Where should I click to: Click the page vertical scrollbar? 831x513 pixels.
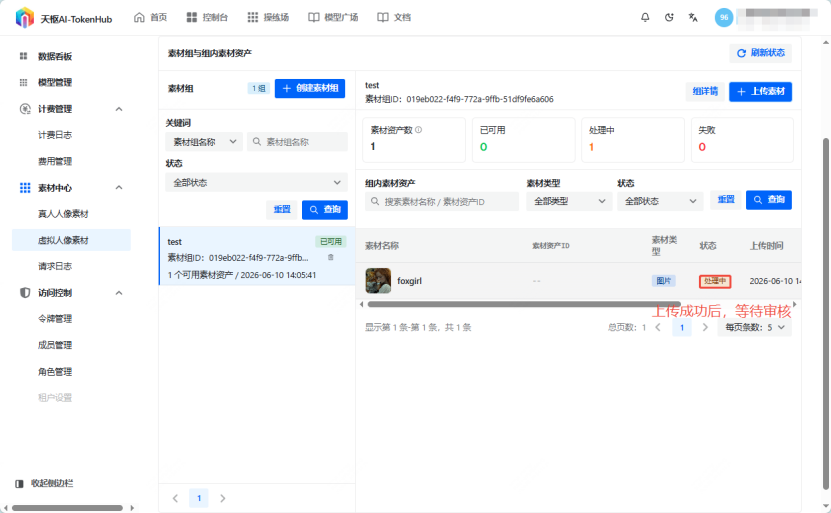(x=826, y=313)
